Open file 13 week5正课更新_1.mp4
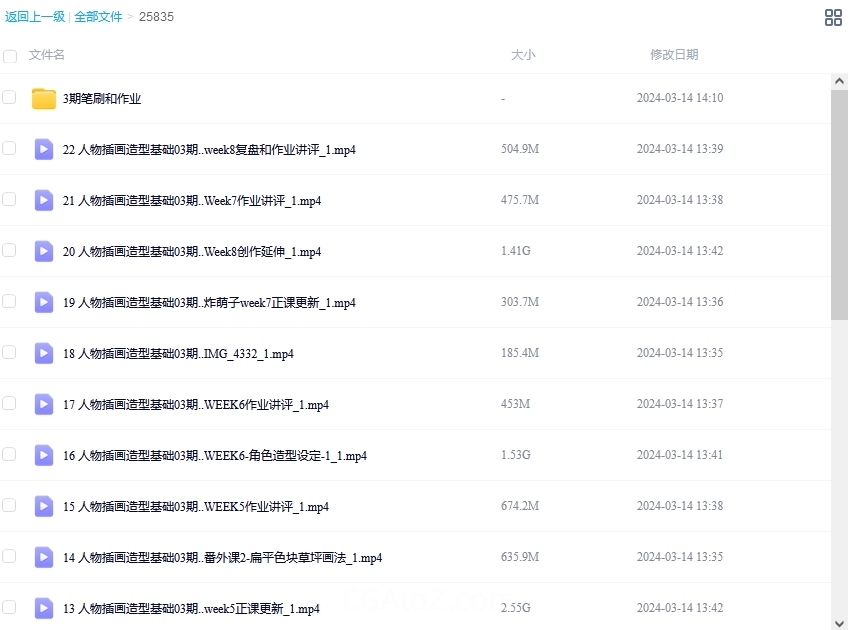The image size is (857, 630). 191,609
